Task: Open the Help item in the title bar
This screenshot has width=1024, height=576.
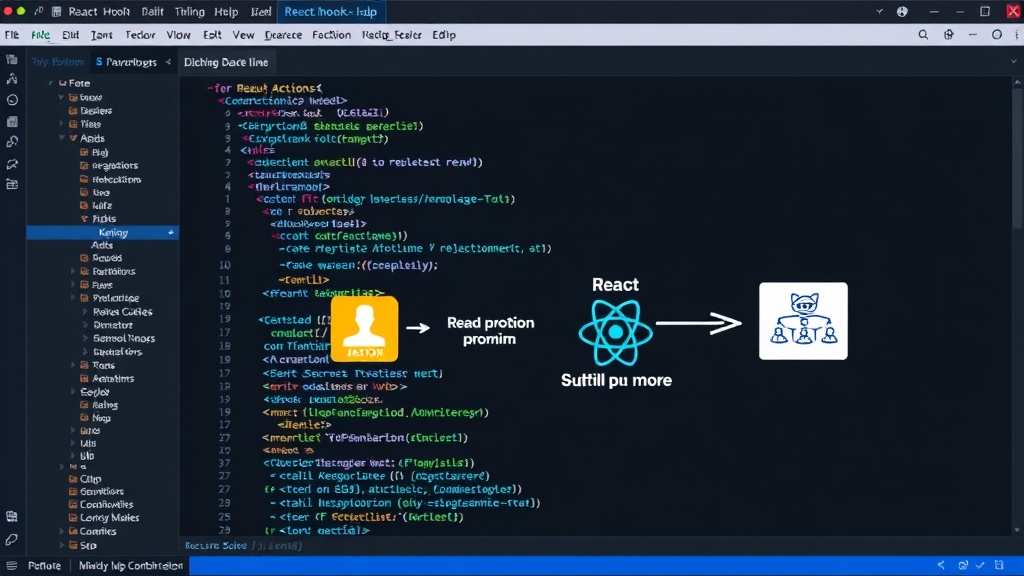Action: 226,12
